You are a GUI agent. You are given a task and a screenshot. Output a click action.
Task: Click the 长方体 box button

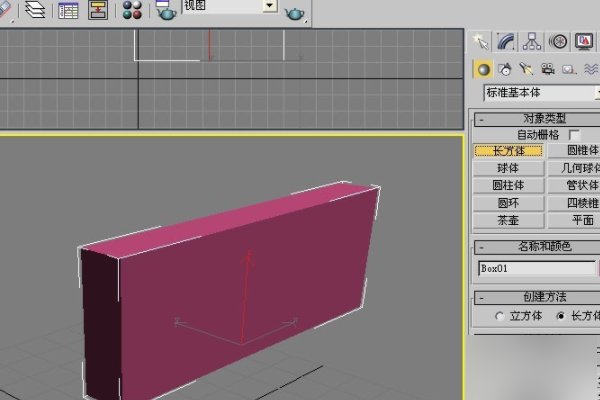[509, 151]
